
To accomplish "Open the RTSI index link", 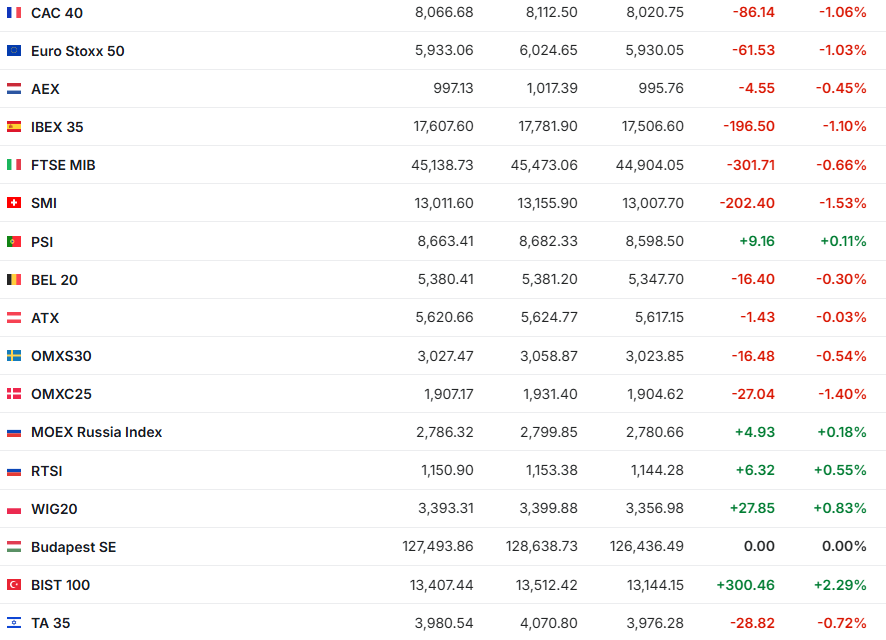I will click(x=47, y=471).
